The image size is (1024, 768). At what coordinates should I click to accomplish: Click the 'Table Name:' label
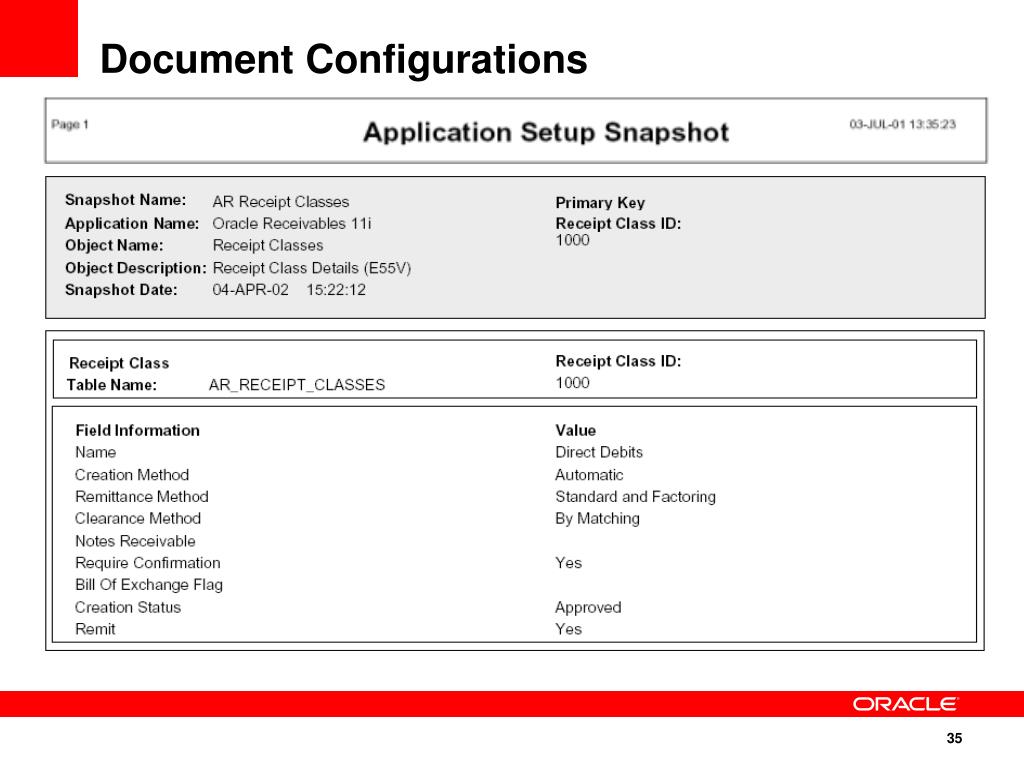click(112, 385)
